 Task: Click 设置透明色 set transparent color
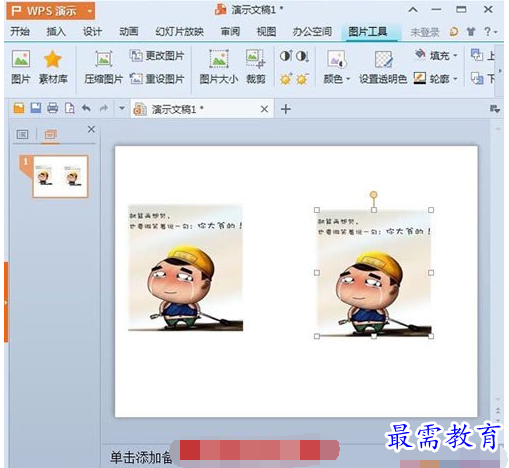(x=383, y=67)
